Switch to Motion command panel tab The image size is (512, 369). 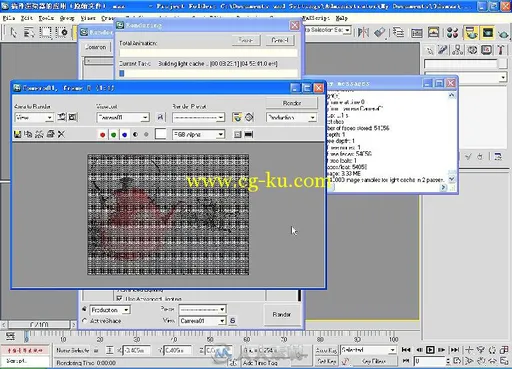point(472,50)
